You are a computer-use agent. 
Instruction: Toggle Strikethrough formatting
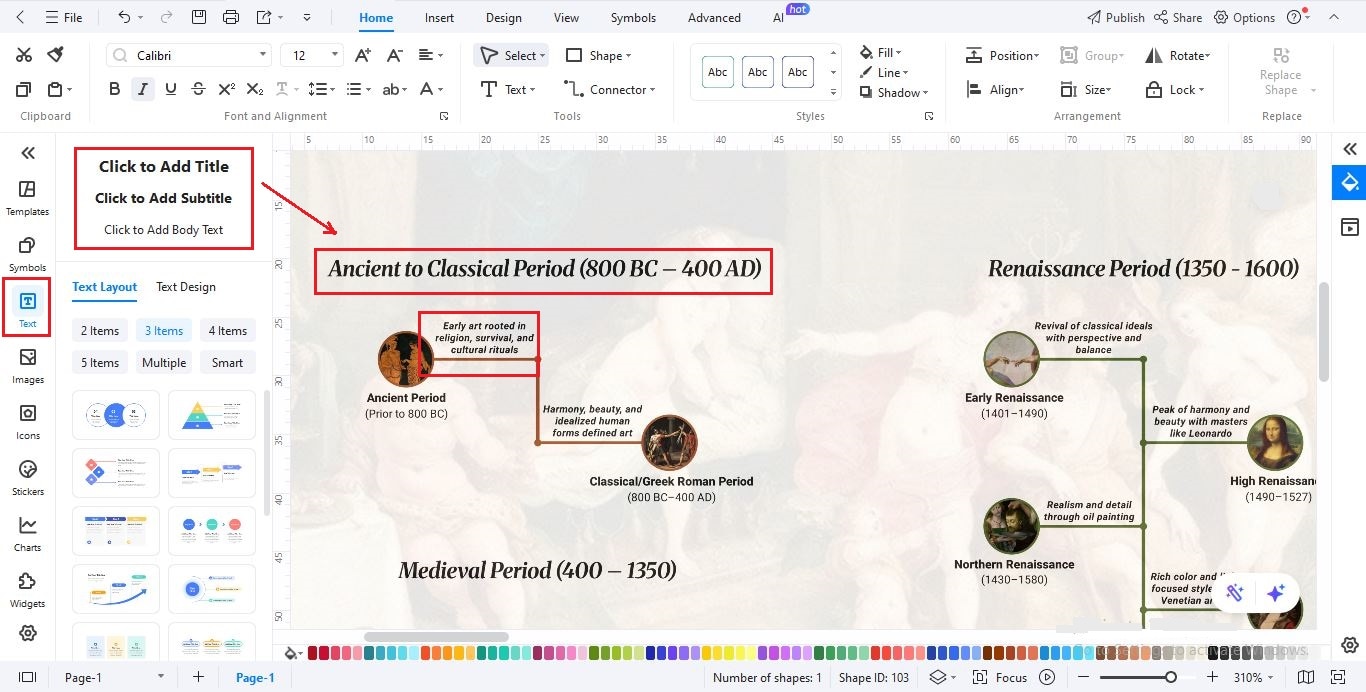click(x=199, y=89)
